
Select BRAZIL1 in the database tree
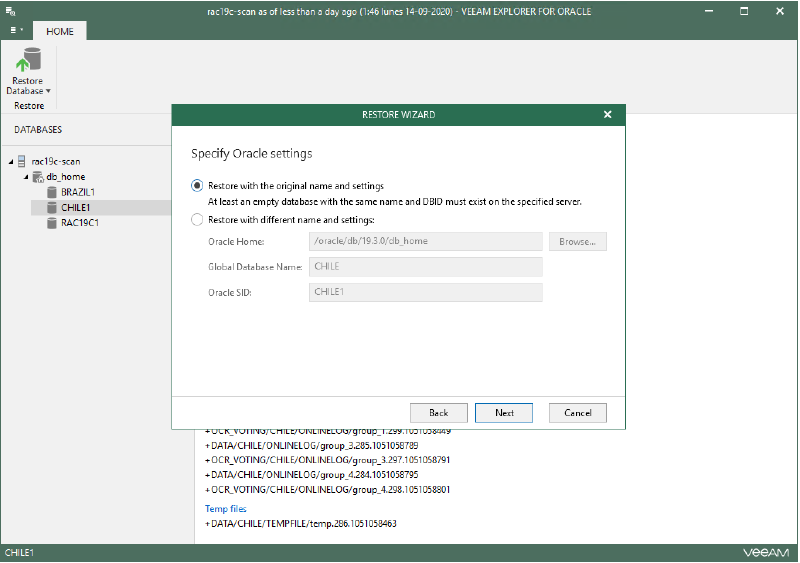tap(78, 192)
